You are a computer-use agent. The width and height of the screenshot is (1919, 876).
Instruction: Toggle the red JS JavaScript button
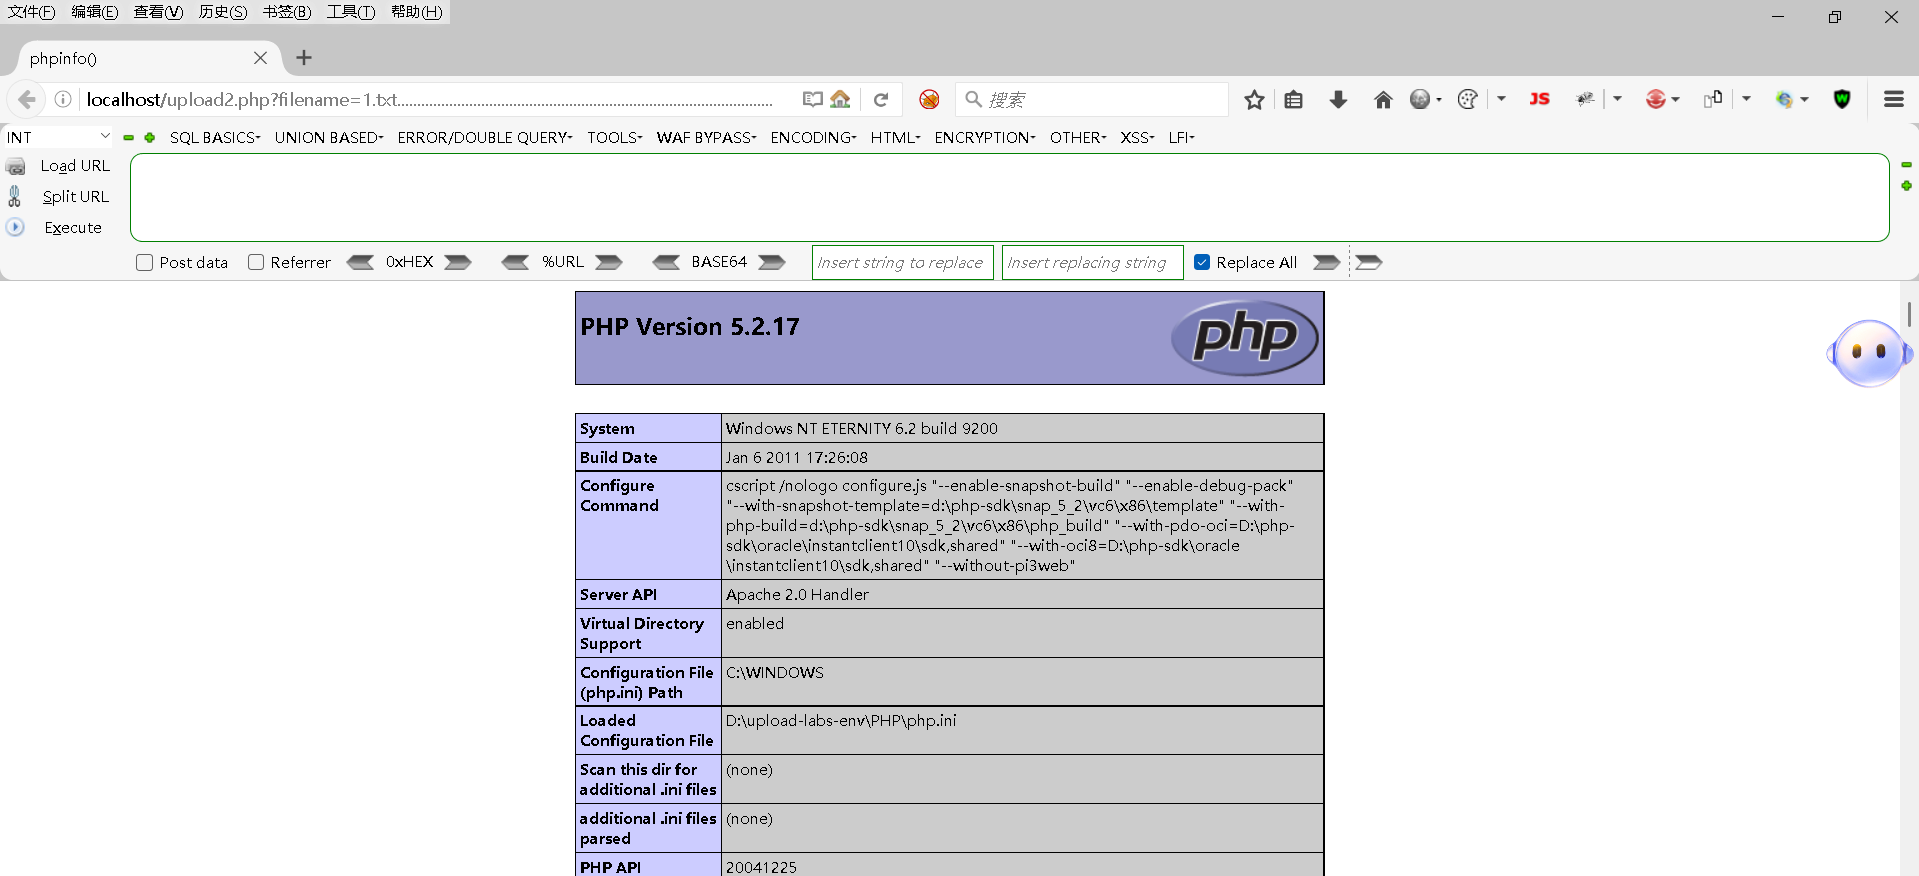coord(1539,99)
